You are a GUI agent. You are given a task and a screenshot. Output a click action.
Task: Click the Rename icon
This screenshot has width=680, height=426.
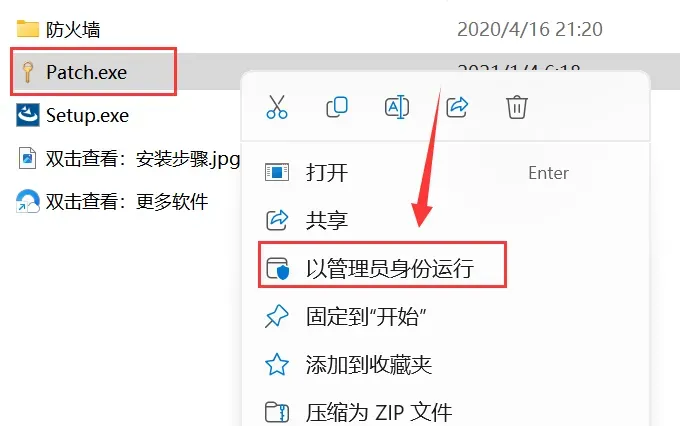coord(397,107)
